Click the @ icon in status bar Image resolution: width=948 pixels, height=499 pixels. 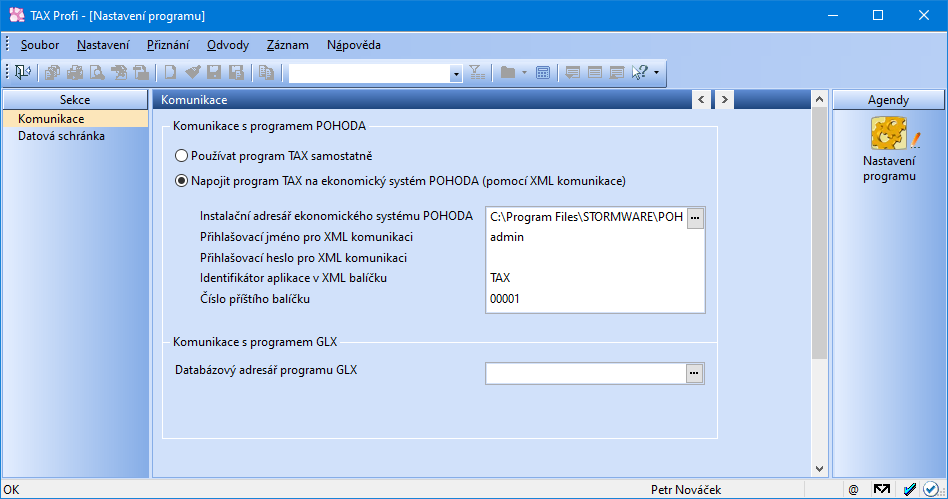(854, 489)
